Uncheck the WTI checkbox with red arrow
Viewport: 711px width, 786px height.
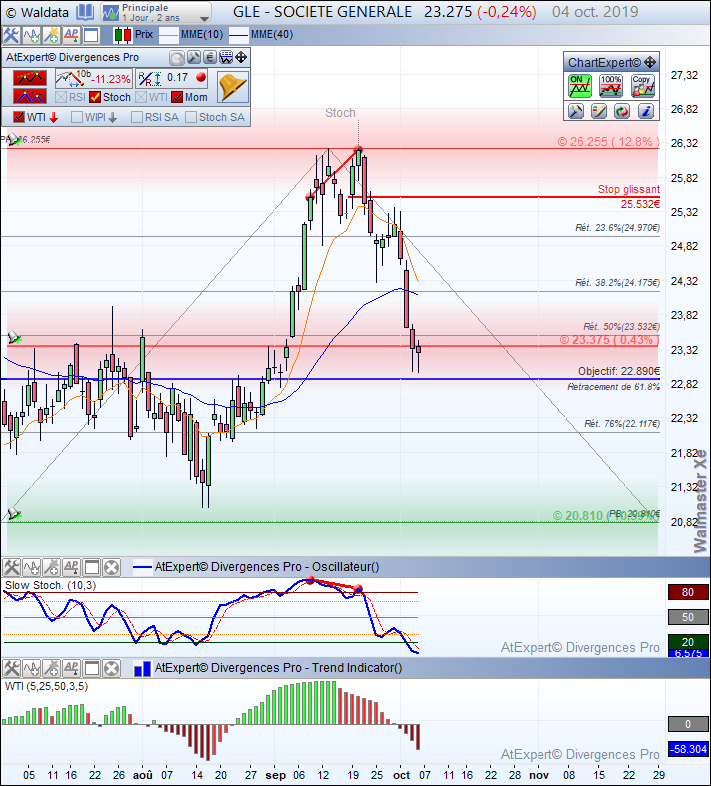[x=19, y=117]
